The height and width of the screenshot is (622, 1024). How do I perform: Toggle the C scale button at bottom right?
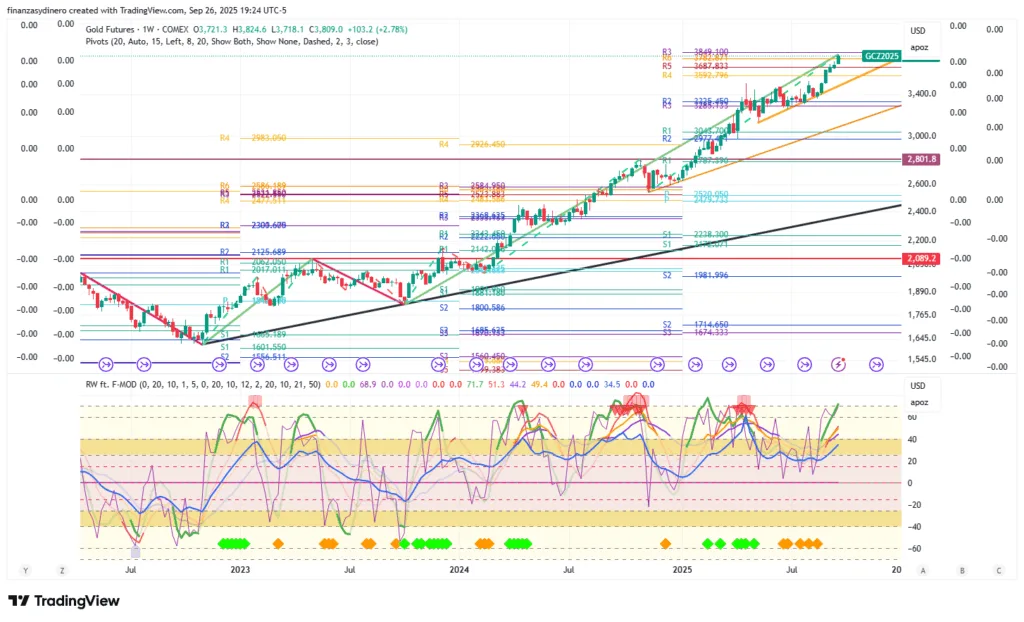[998, 570]
